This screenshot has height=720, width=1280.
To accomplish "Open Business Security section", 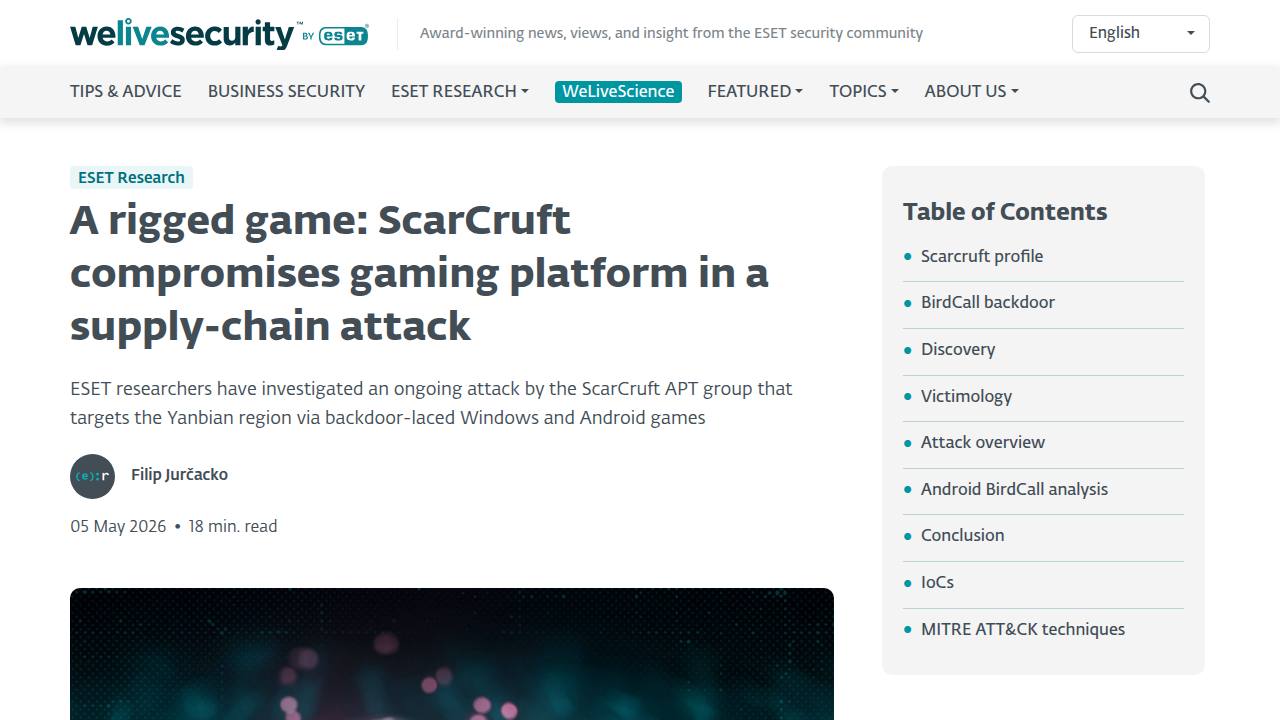I will (286, 91).
